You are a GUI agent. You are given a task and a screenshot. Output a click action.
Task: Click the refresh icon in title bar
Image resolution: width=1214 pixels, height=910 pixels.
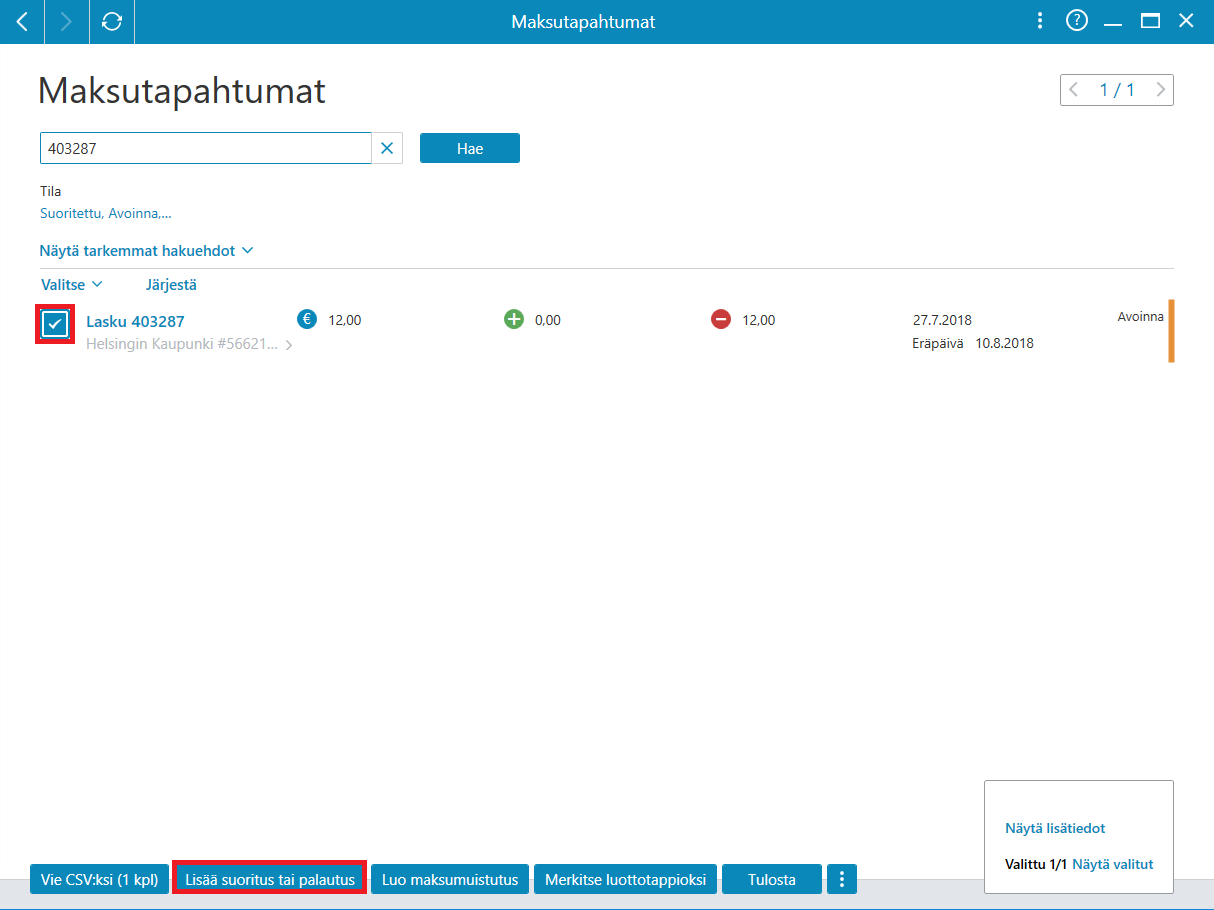click(x=112, y=21)
